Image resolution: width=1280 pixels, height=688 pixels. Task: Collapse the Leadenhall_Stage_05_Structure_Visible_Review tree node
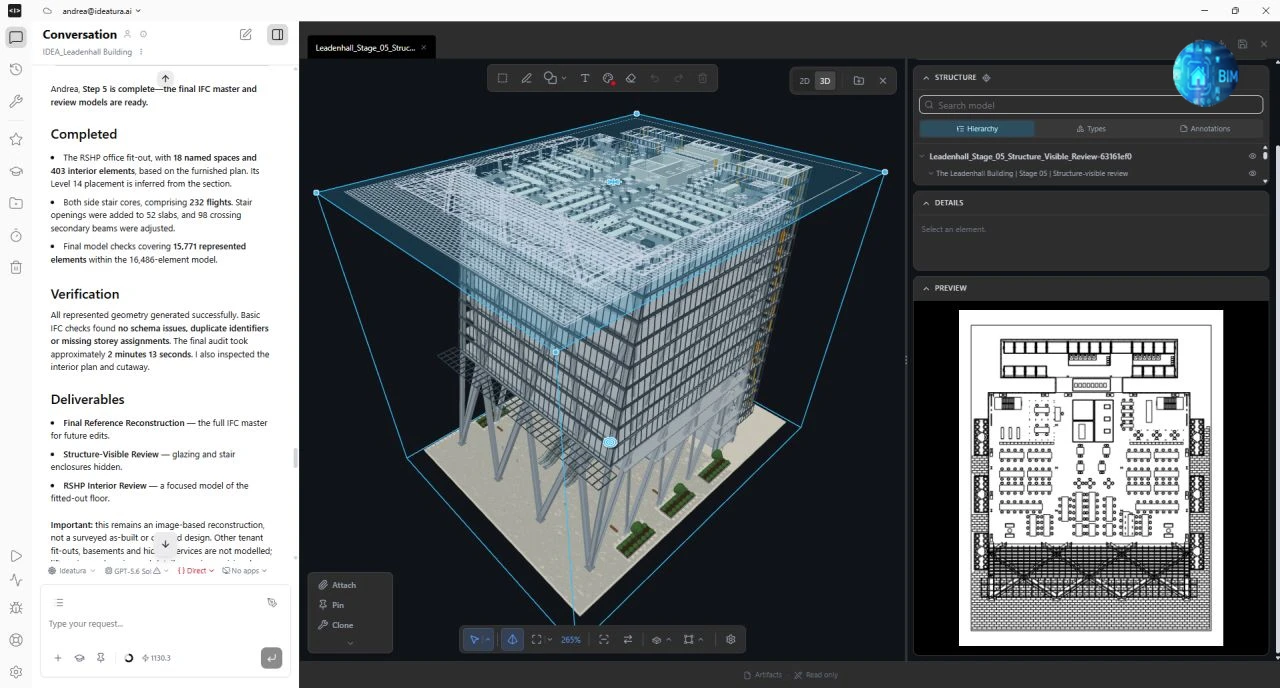(x=922, y=156)
